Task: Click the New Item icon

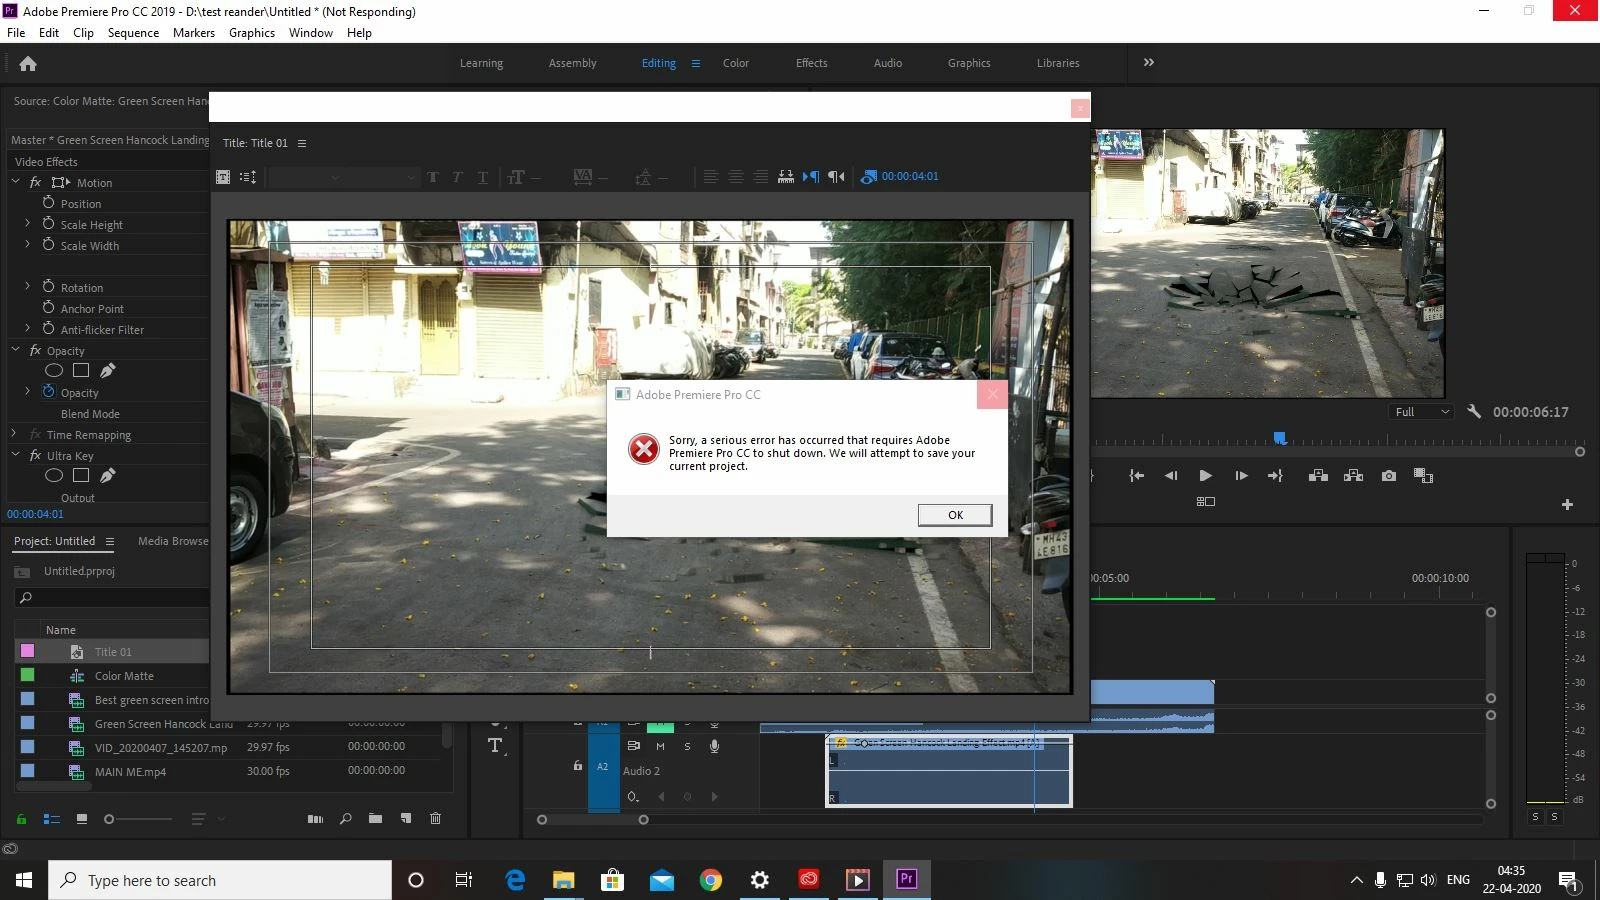Action: pos(405,819)
